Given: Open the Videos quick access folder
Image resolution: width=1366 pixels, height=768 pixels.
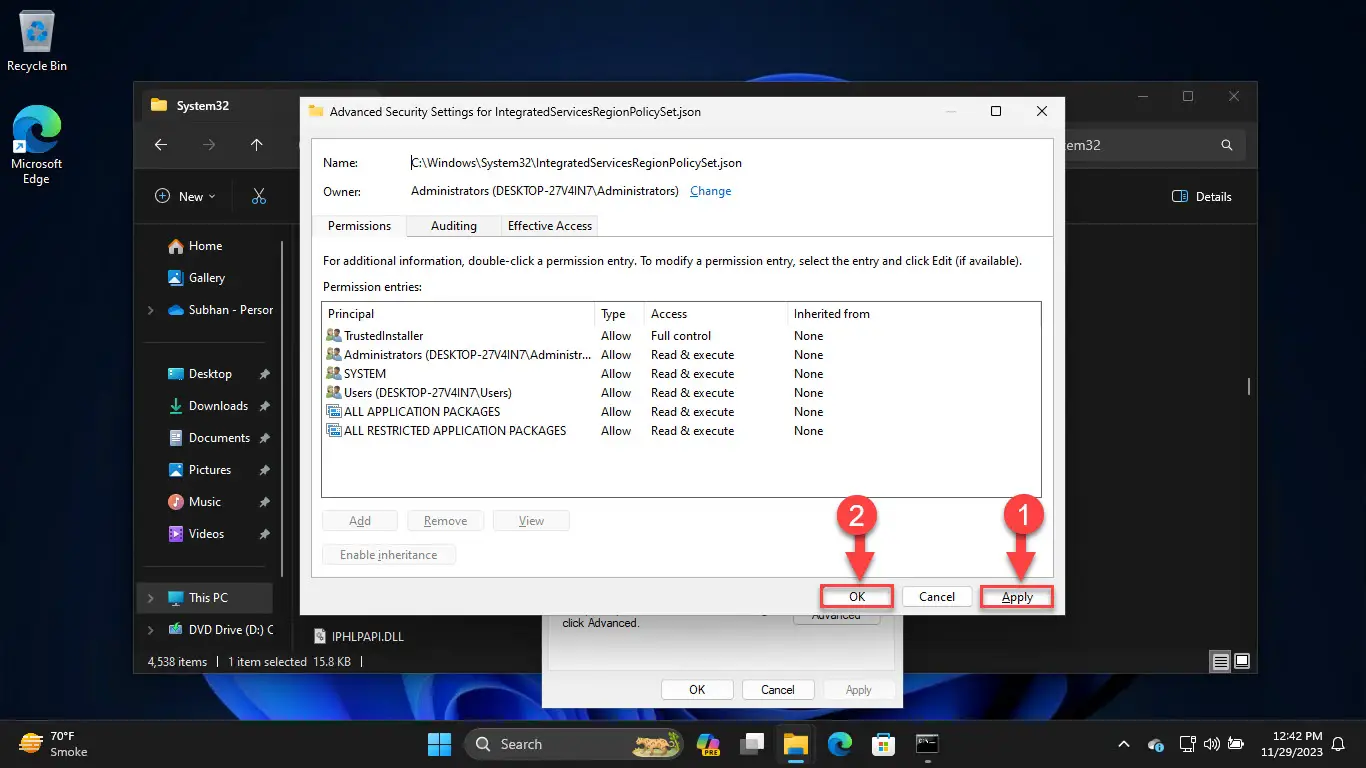Looking at the screenshot, I should (207, 534).
